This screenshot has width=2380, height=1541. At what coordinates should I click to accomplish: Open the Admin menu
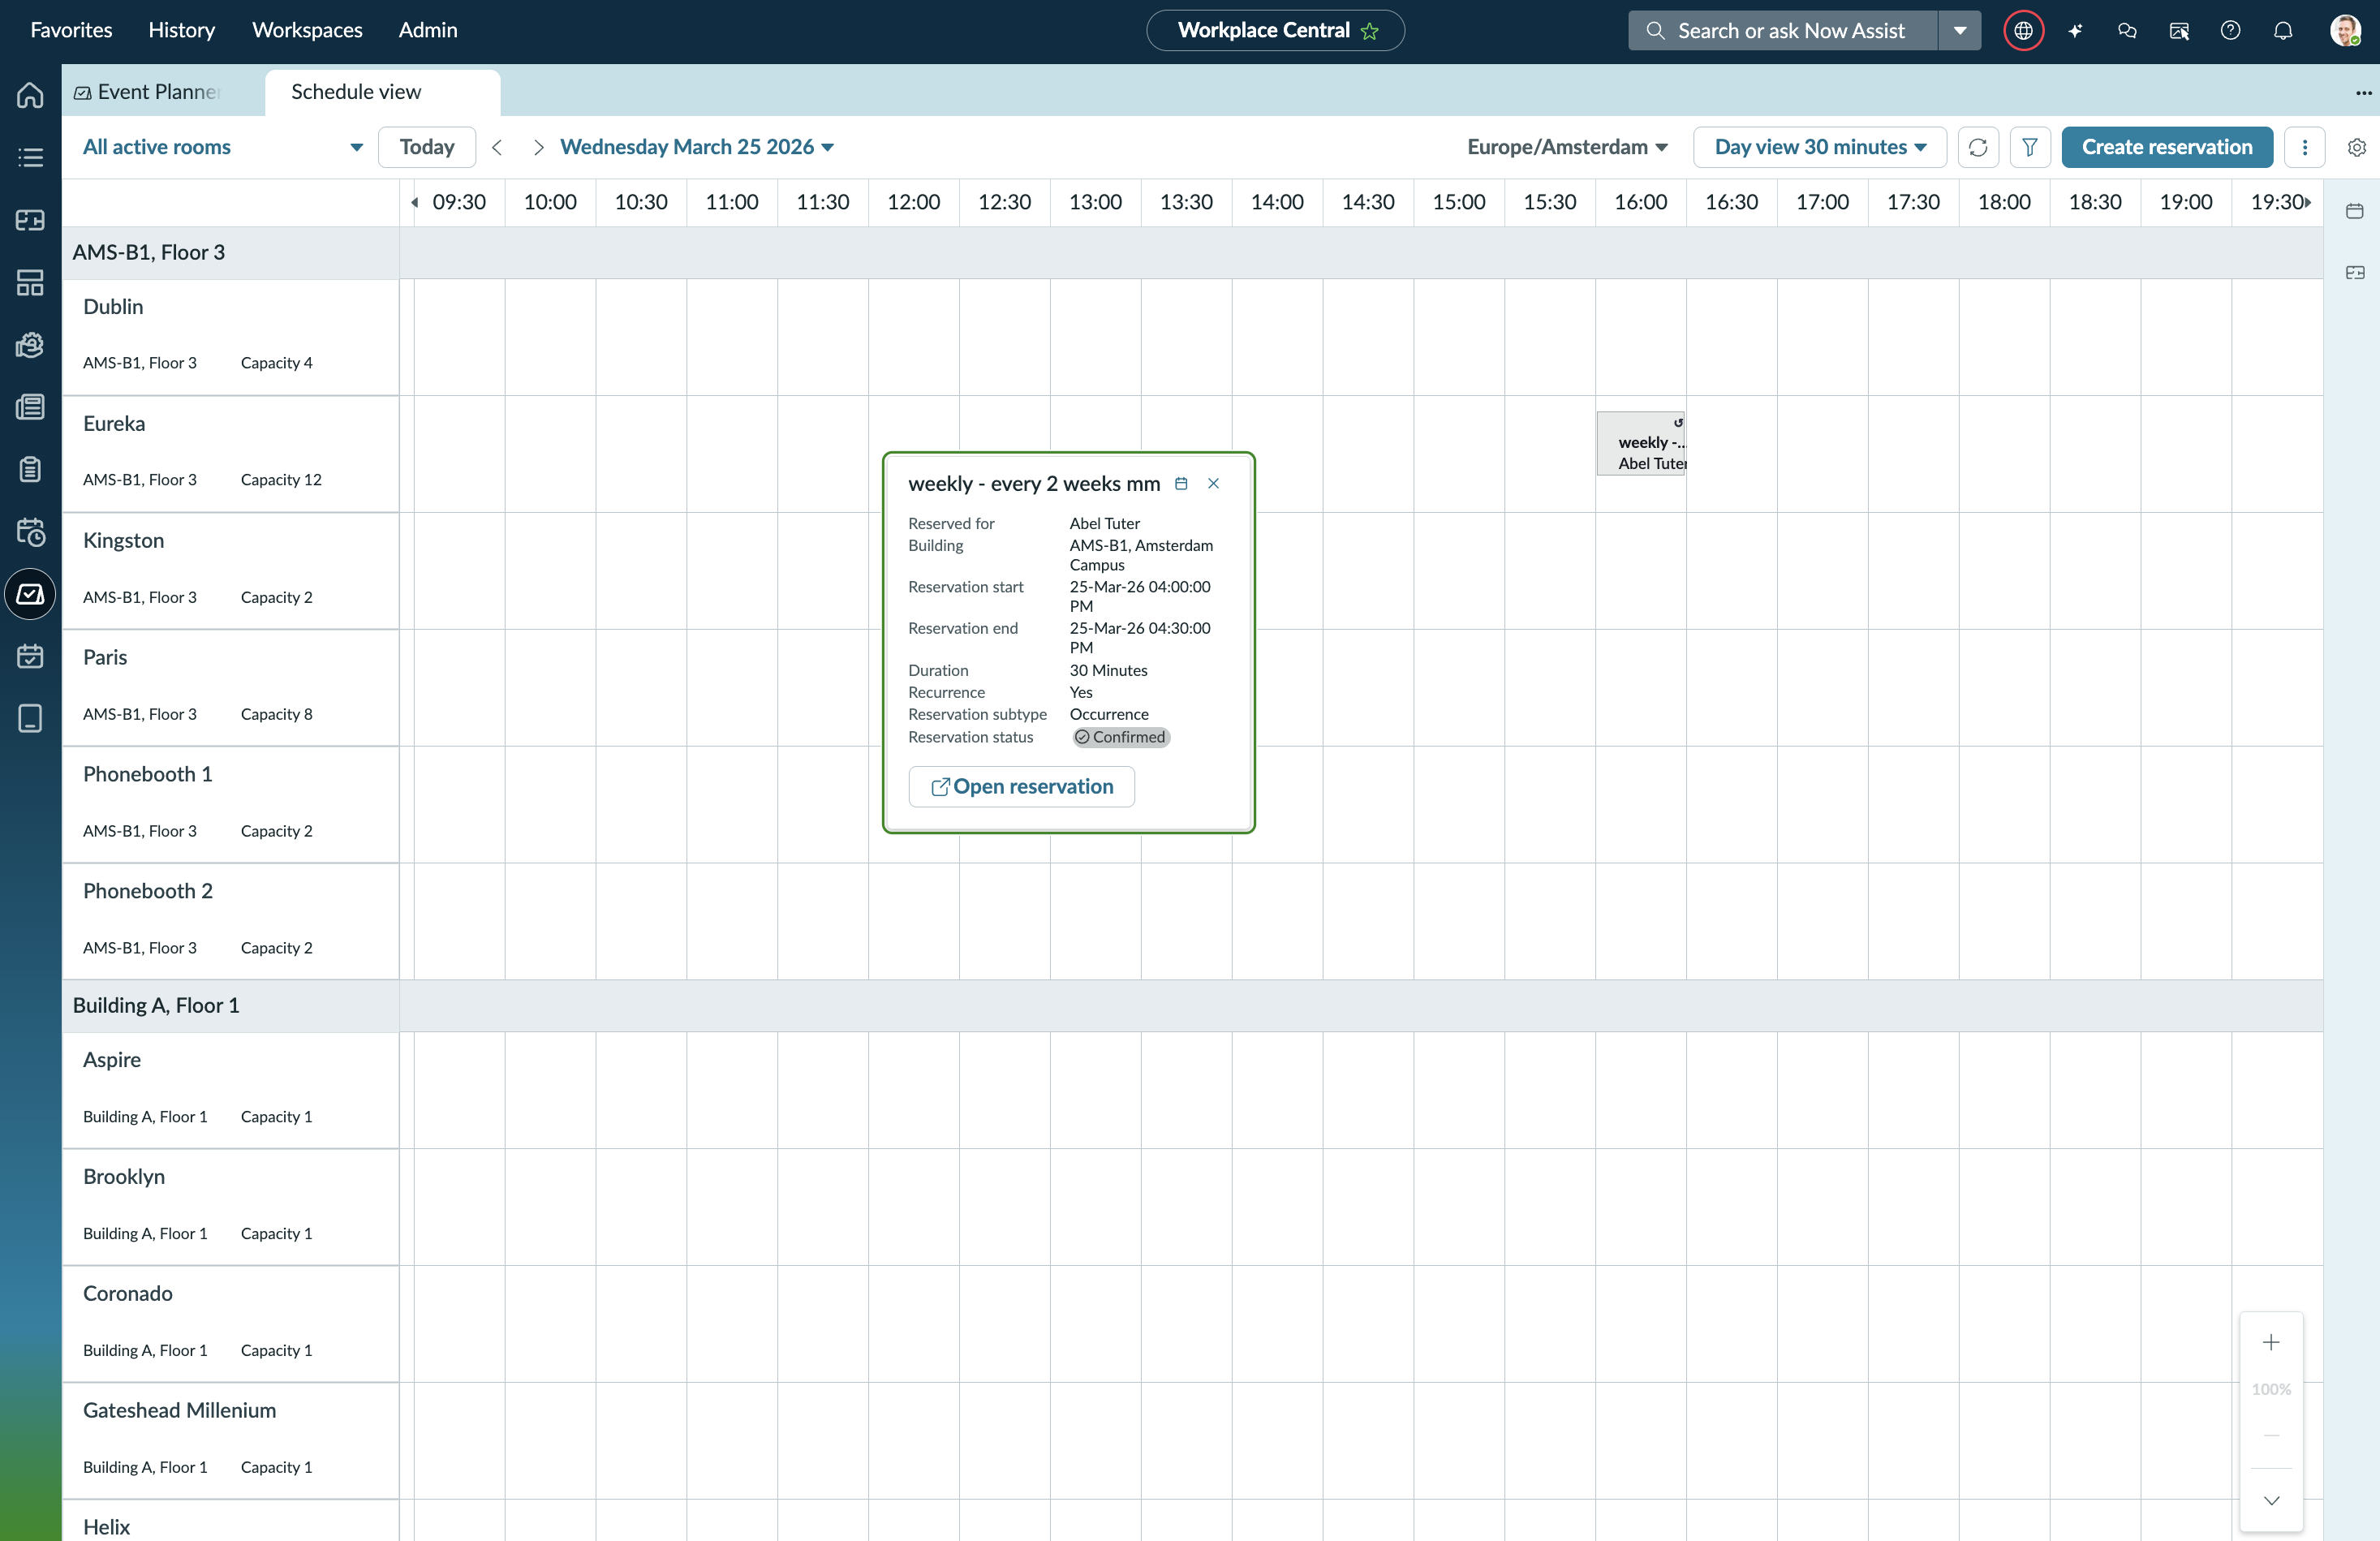tap(428, 30)
